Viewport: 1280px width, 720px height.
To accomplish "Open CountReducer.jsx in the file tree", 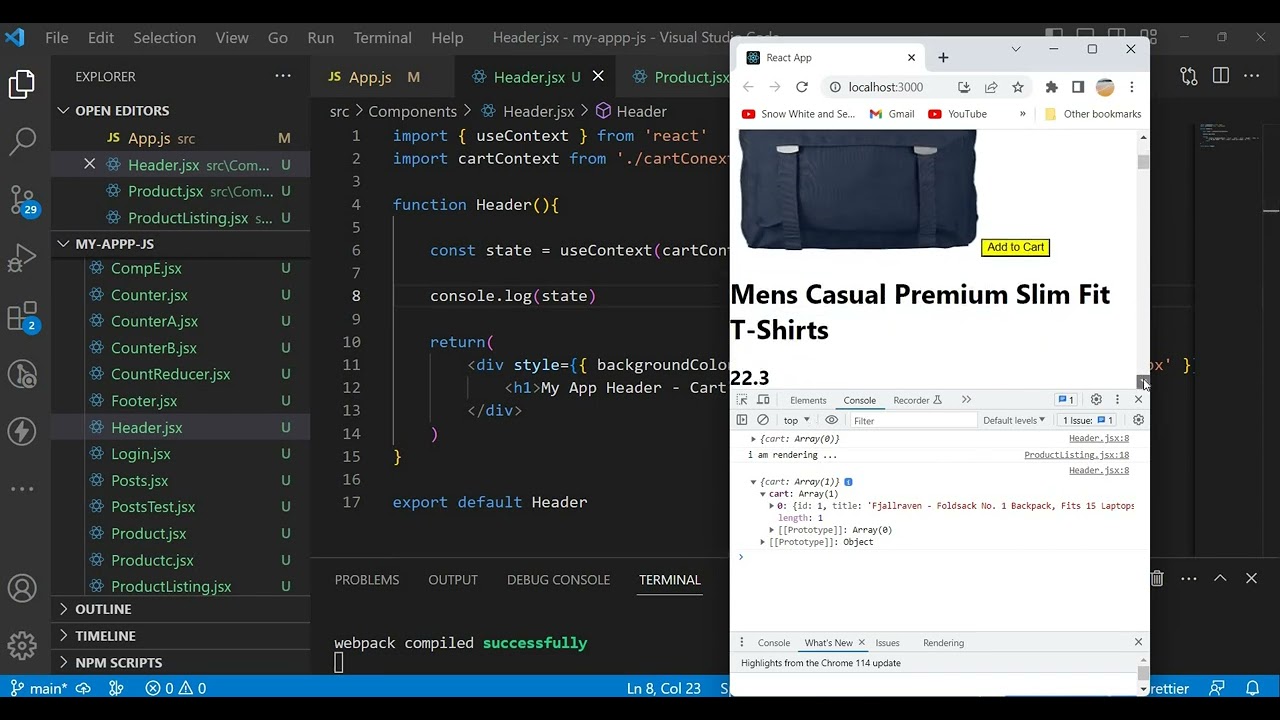I will [x=171, y=374].
